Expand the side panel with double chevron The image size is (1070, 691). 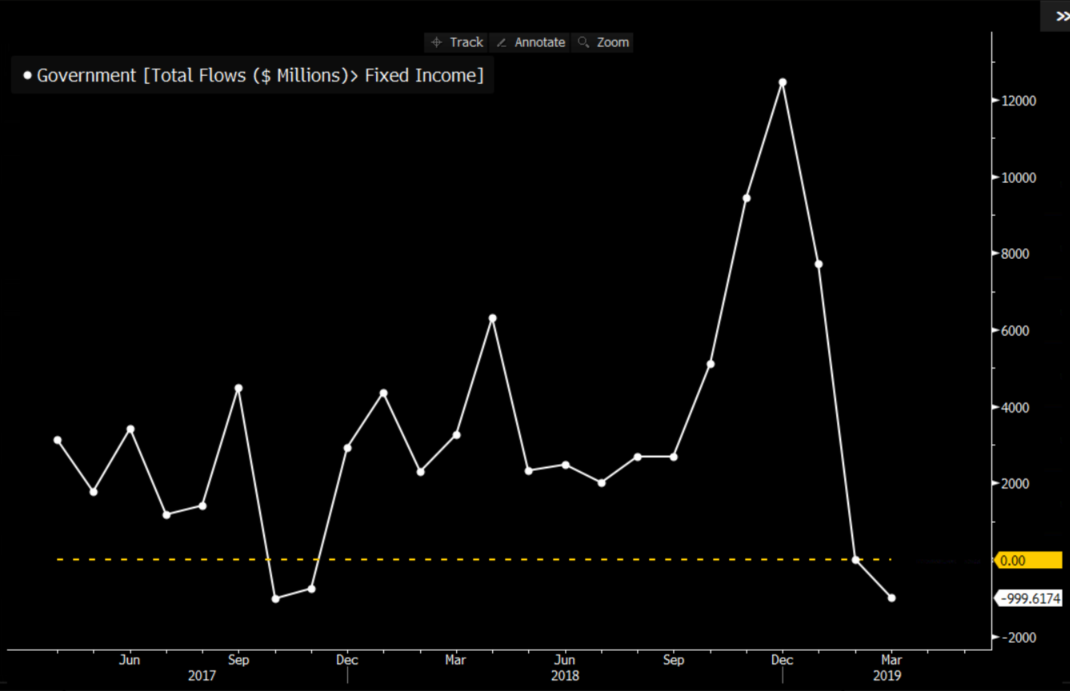click(1062, 16)
